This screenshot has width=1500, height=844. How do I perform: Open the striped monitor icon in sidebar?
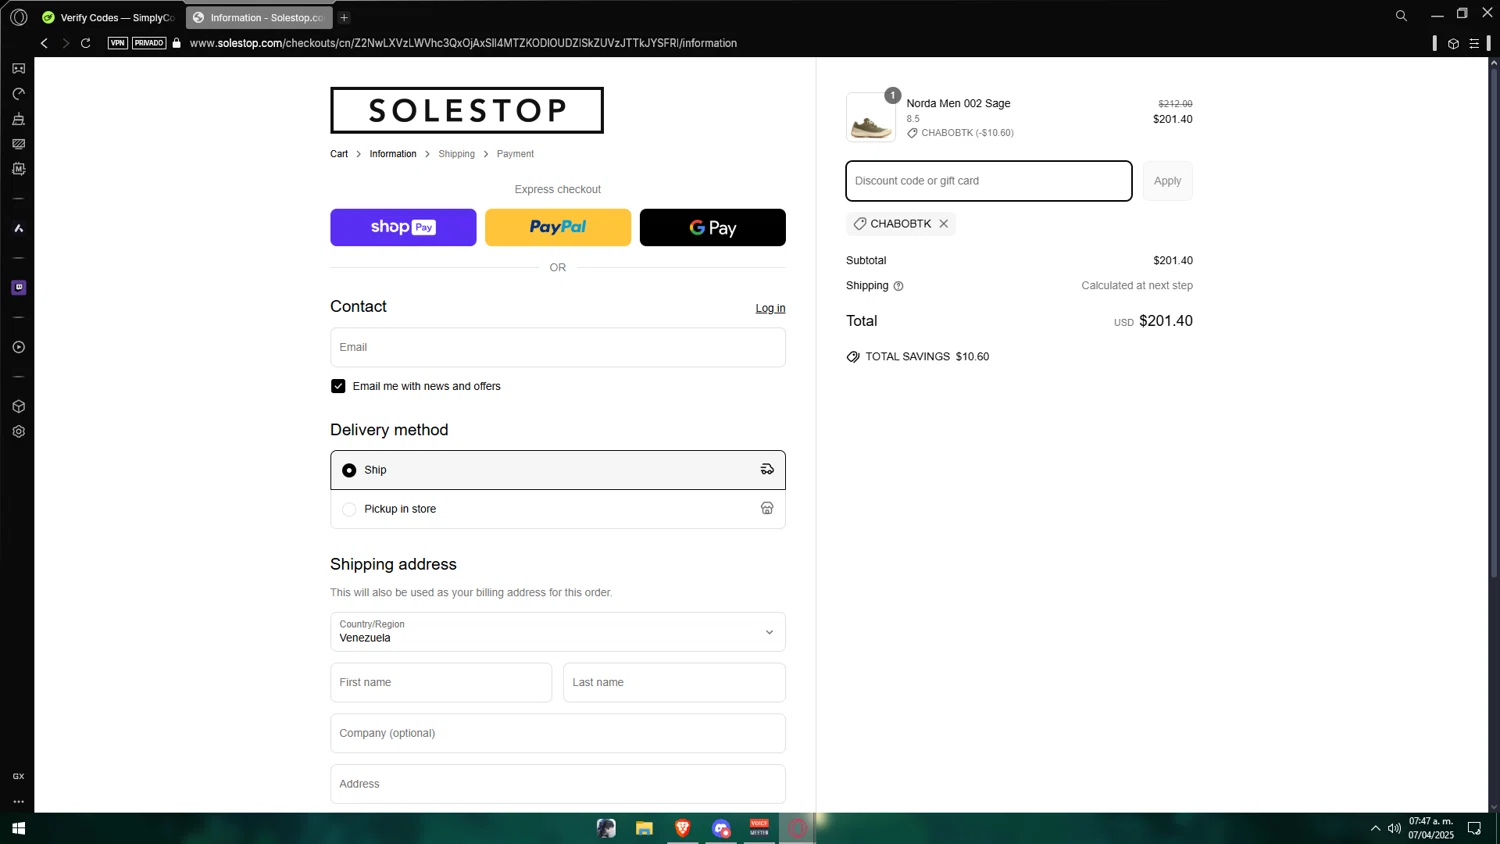(x=18, y=144)
